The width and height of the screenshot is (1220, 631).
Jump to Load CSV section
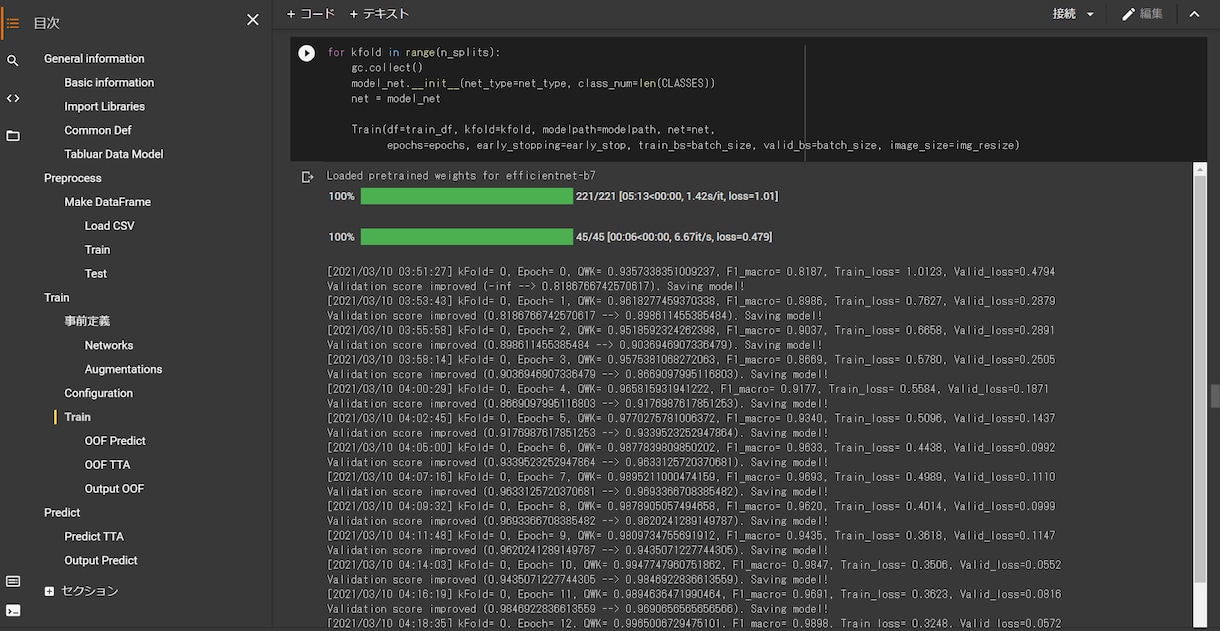click(110, 226)
